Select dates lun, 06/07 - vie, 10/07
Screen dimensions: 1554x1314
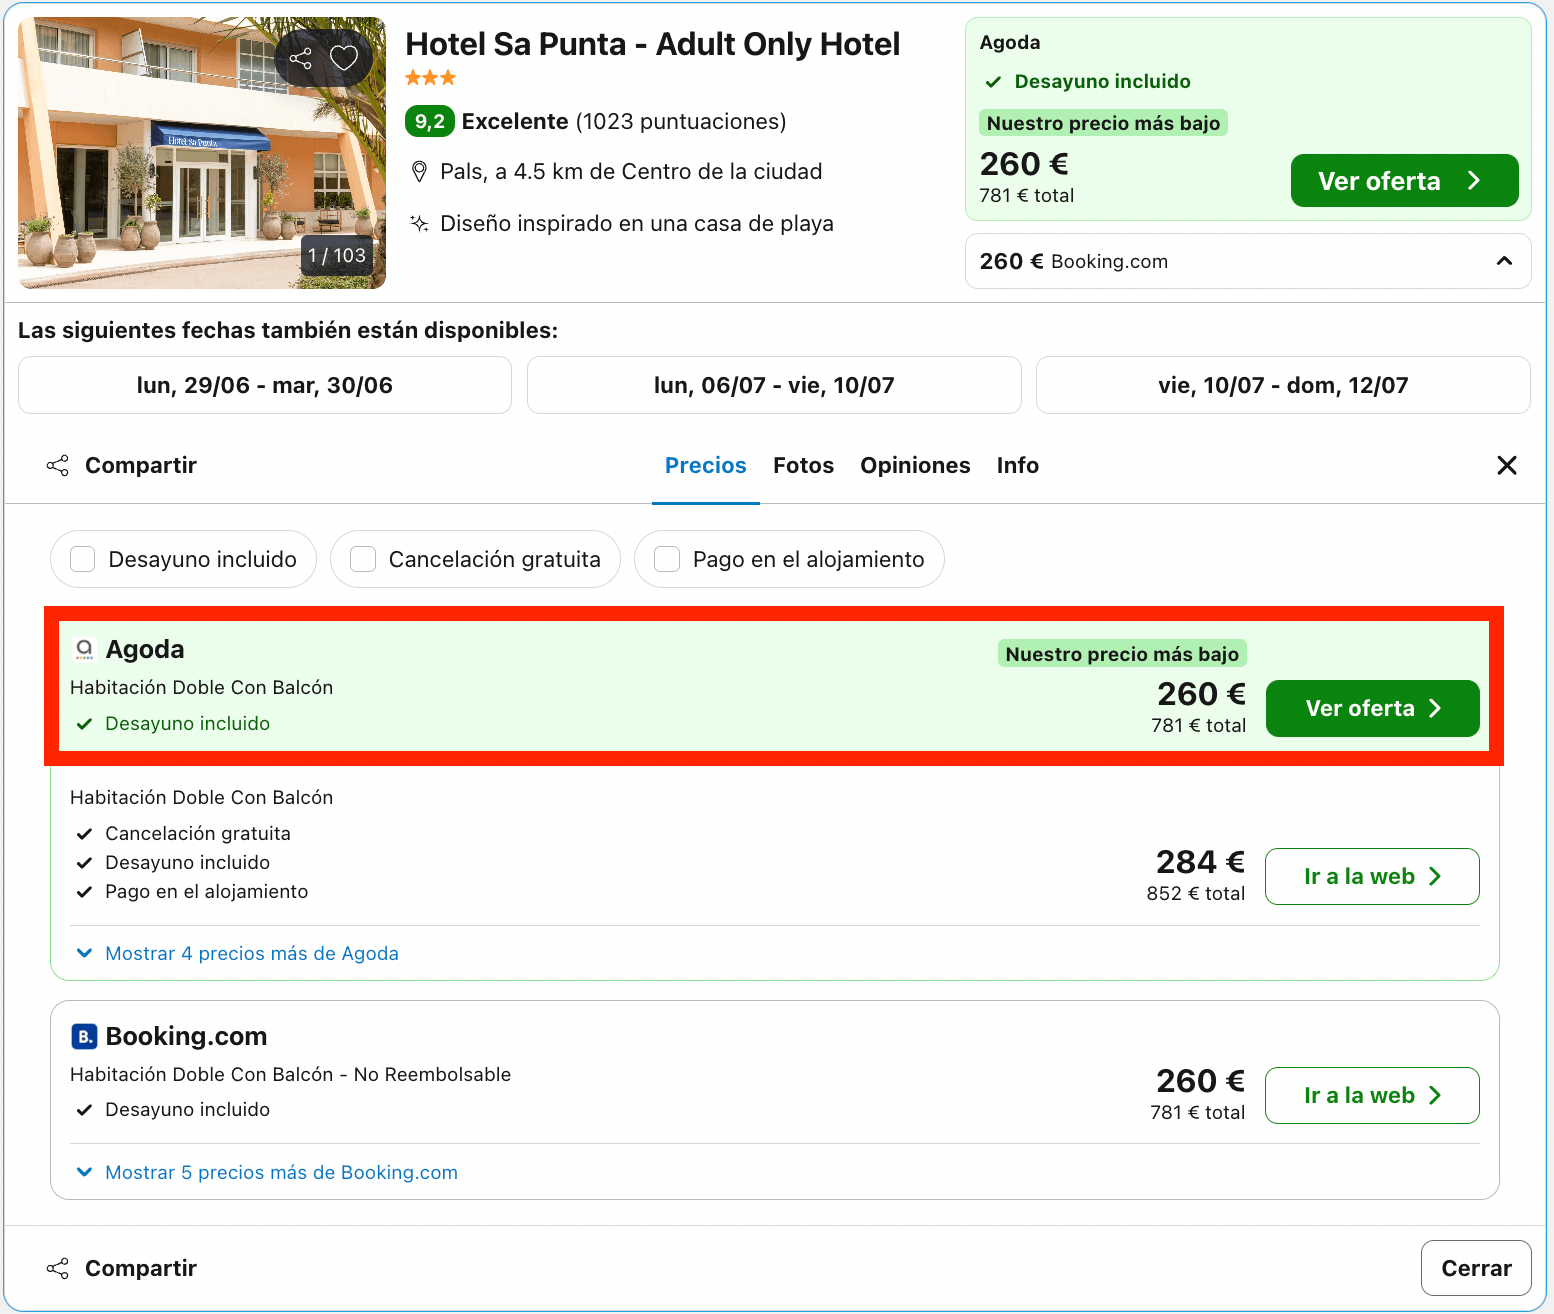[774, 385]
